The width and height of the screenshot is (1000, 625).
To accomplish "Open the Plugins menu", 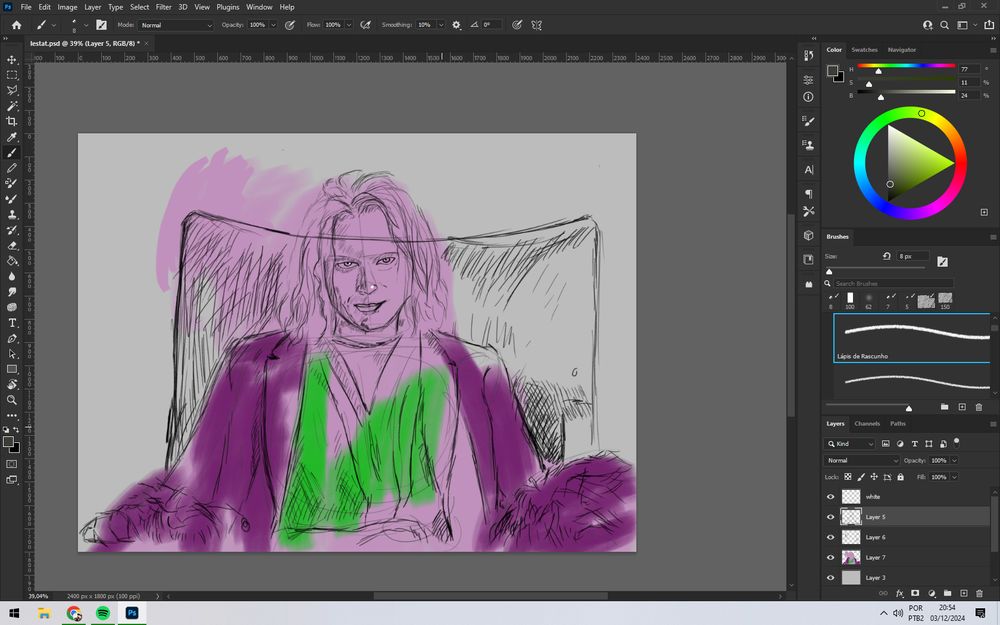I will tap(227, 7).
